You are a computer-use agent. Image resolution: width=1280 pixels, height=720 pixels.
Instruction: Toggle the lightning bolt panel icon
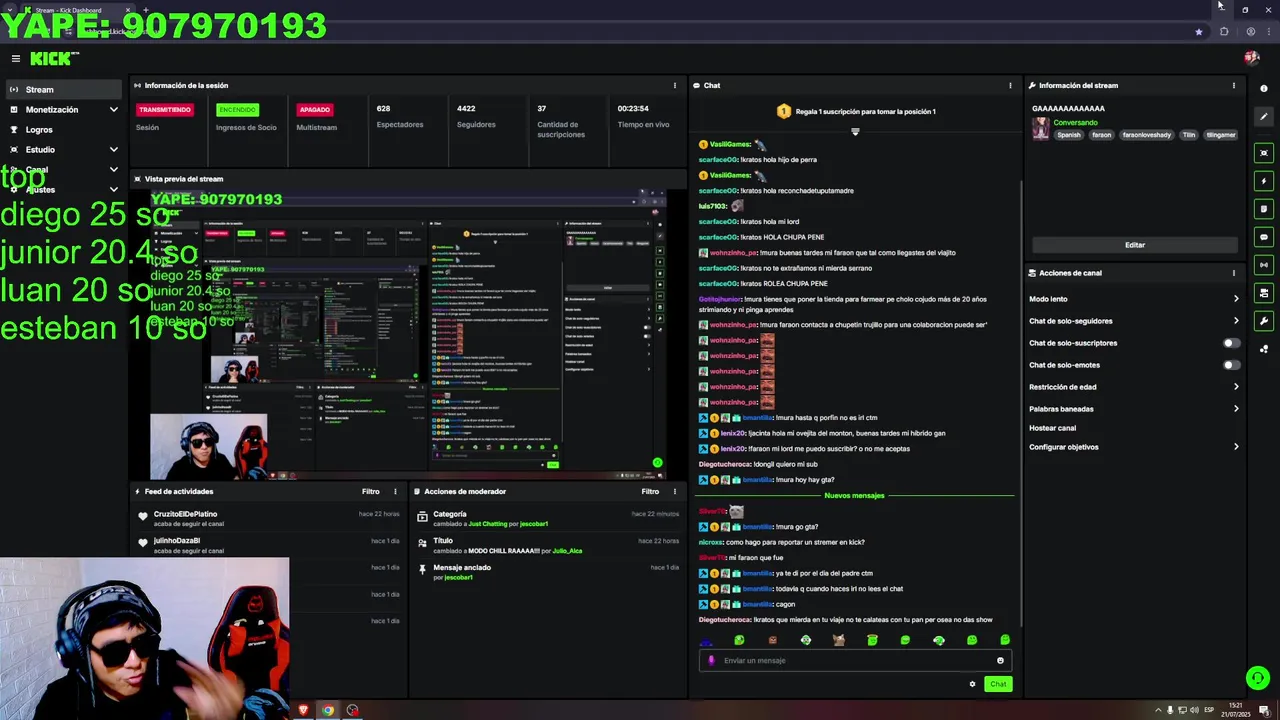tap(1264, 181)
